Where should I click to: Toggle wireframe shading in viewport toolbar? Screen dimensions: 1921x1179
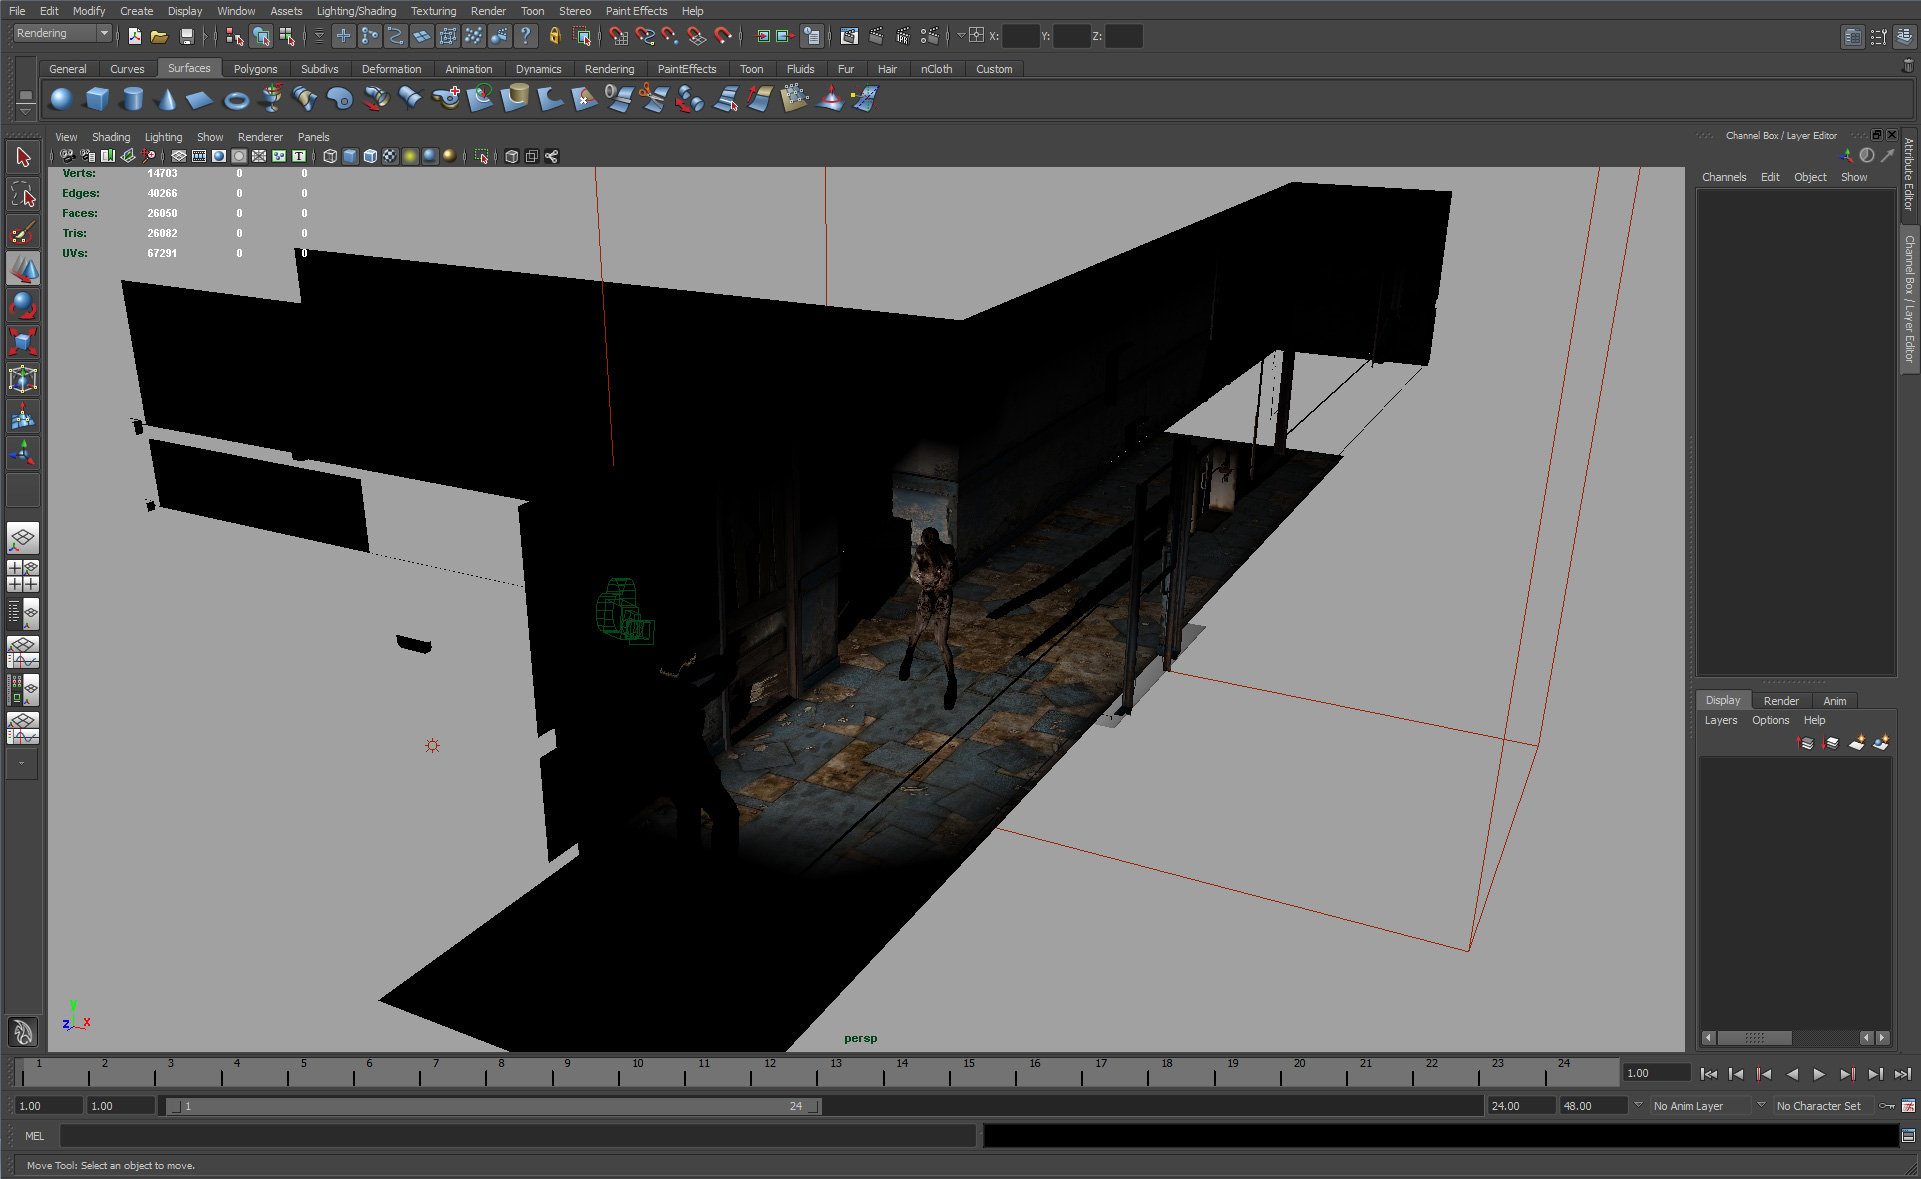pos(330,156)
